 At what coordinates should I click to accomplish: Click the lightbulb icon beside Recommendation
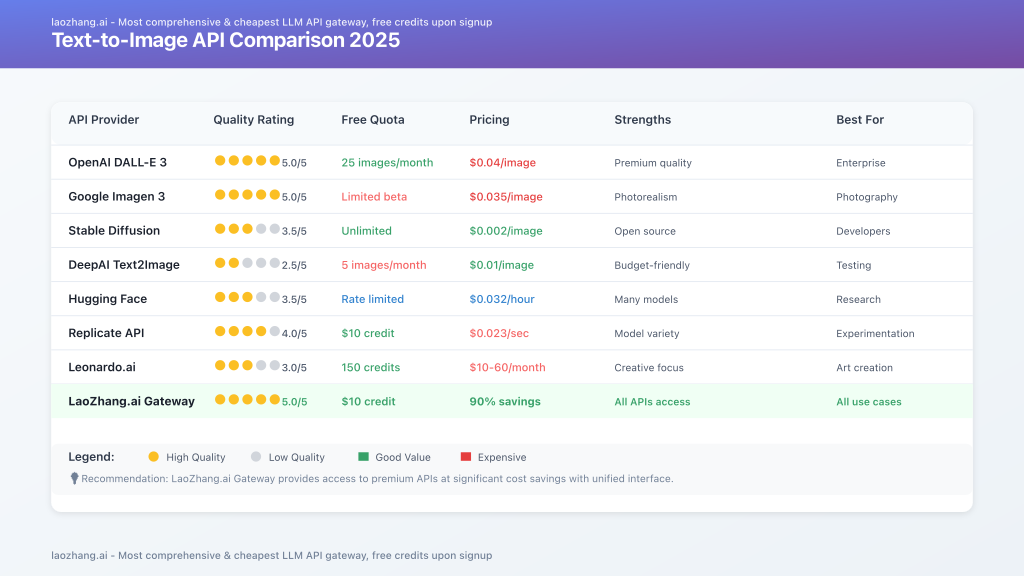74,479
